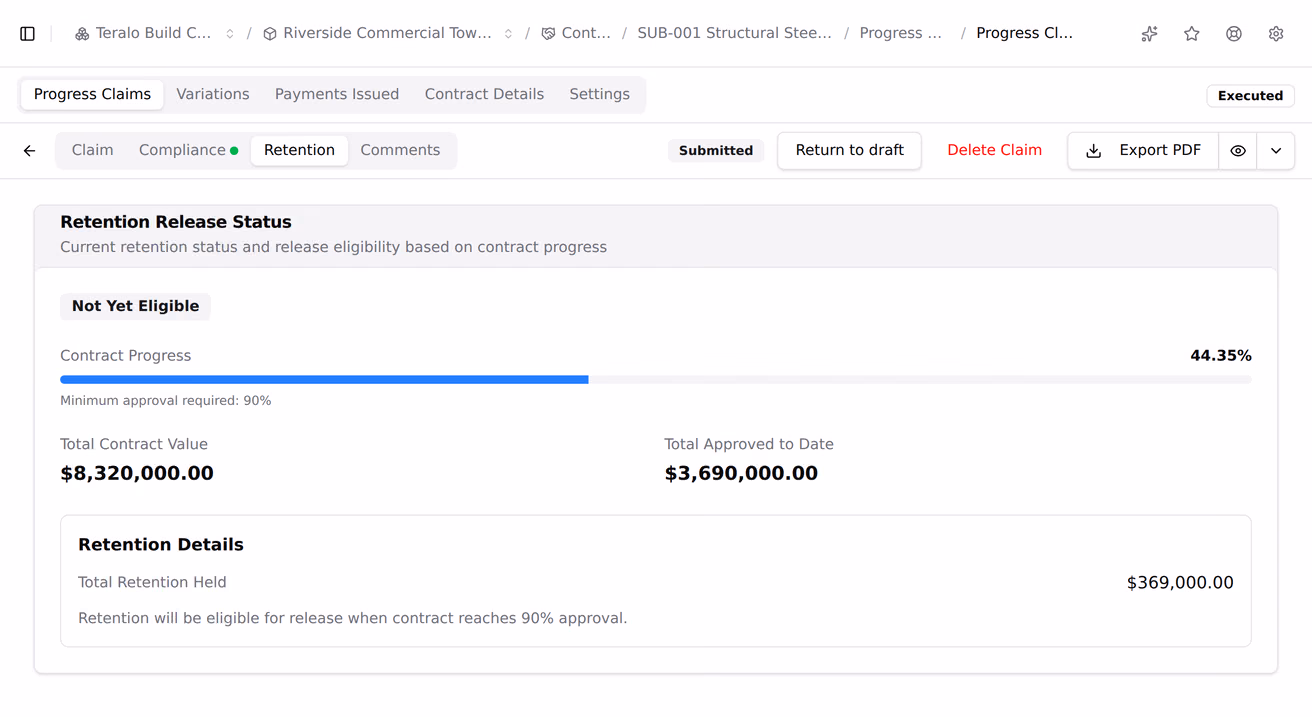This screenshot has width=1312, height=717.
Task: Click the Teralo Build organization icon
Action: click(x=82, y=34)
